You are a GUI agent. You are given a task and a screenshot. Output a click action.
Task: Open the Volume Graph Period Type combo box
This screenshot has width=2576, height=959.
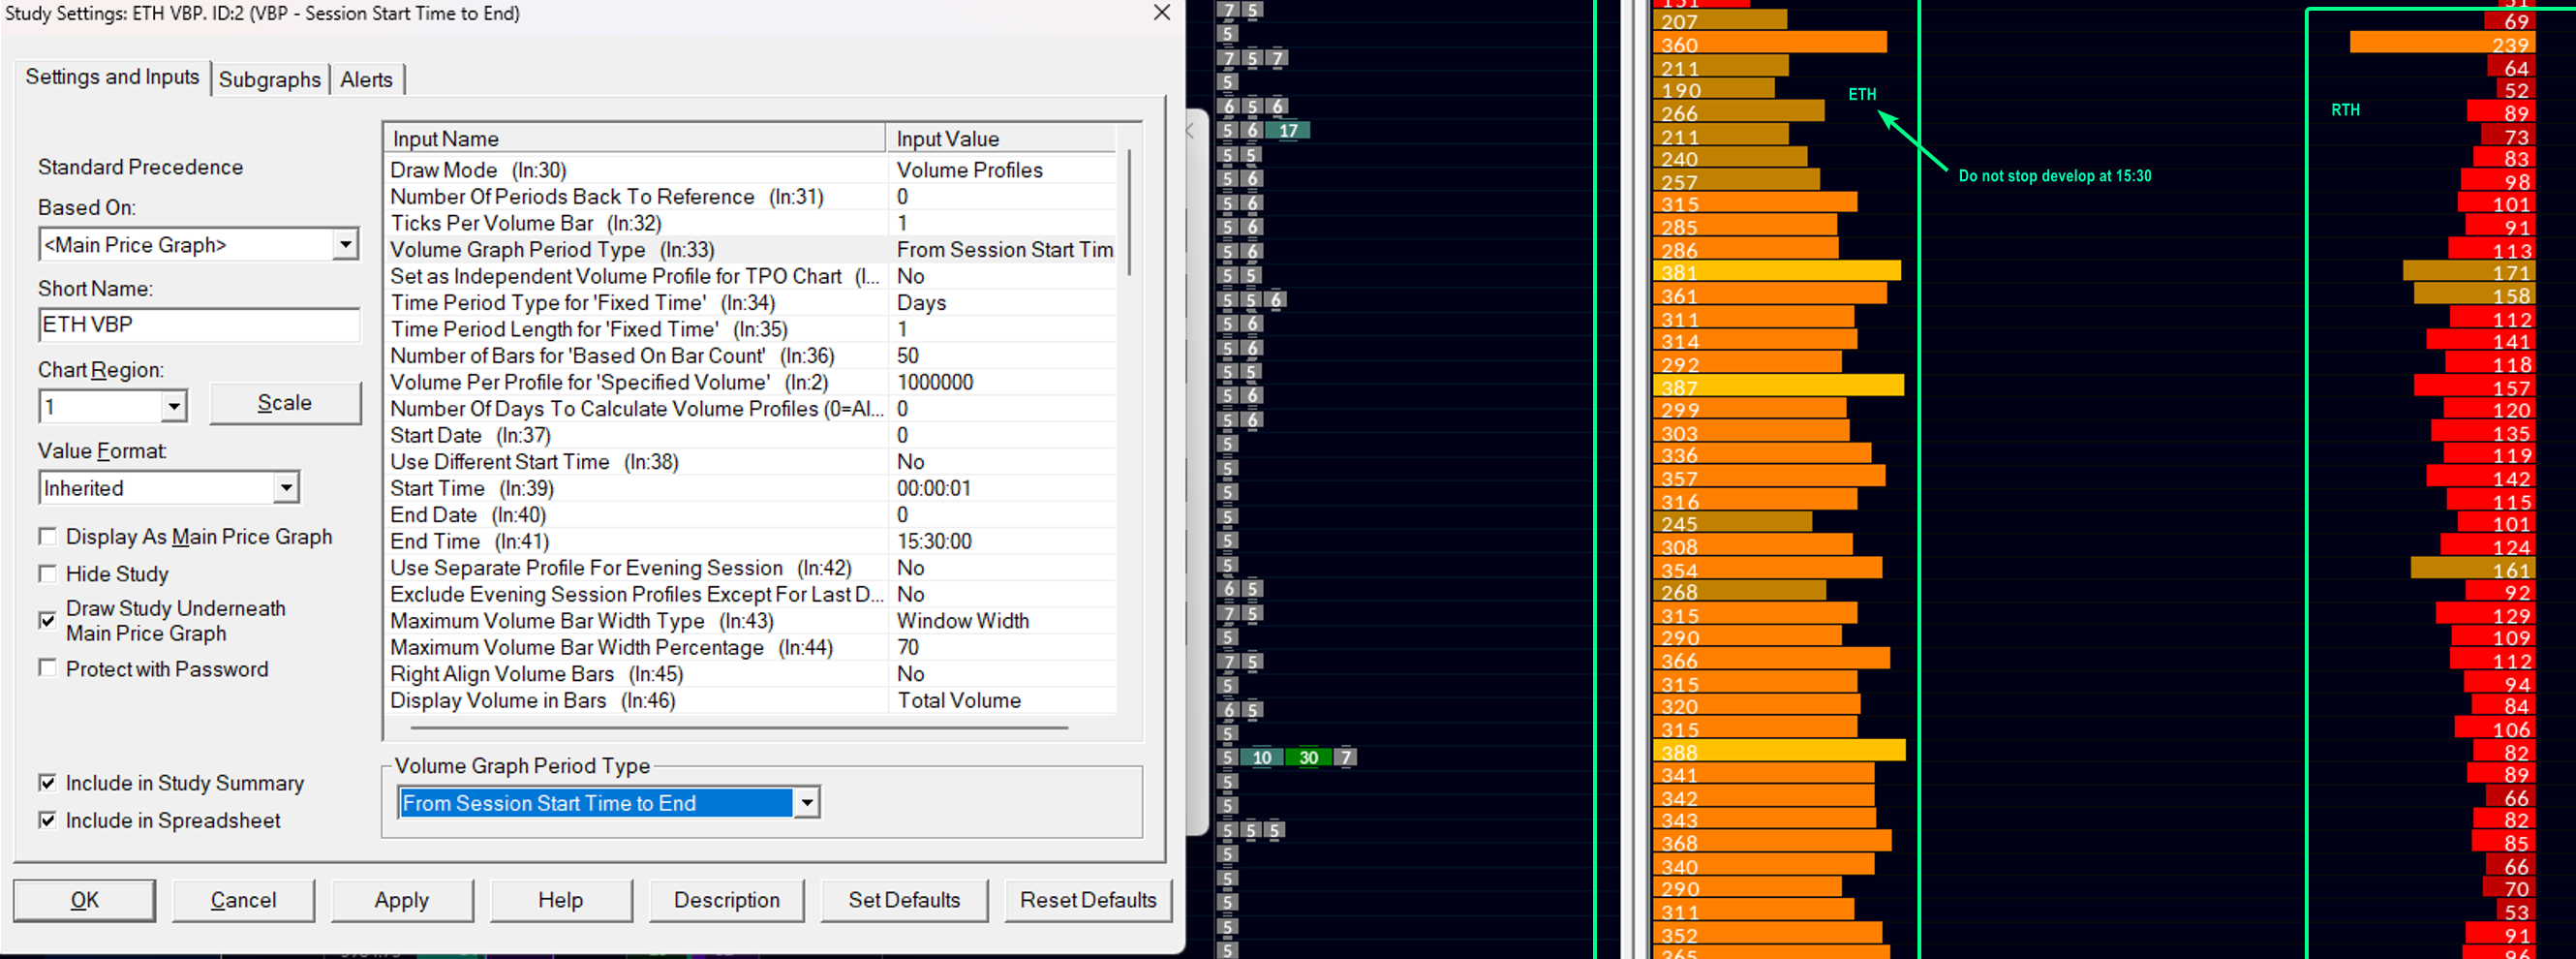609,803
